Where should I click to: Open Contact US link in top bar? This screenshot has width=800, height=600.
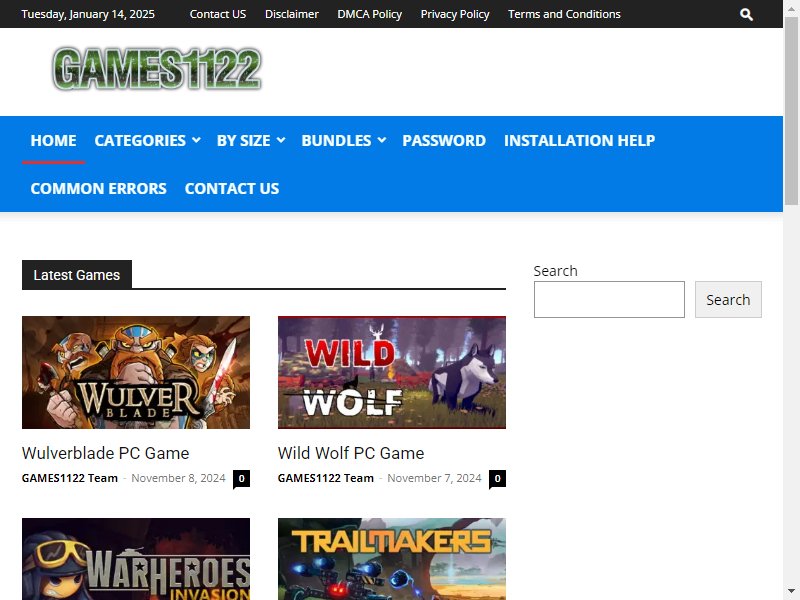(218, 14)
